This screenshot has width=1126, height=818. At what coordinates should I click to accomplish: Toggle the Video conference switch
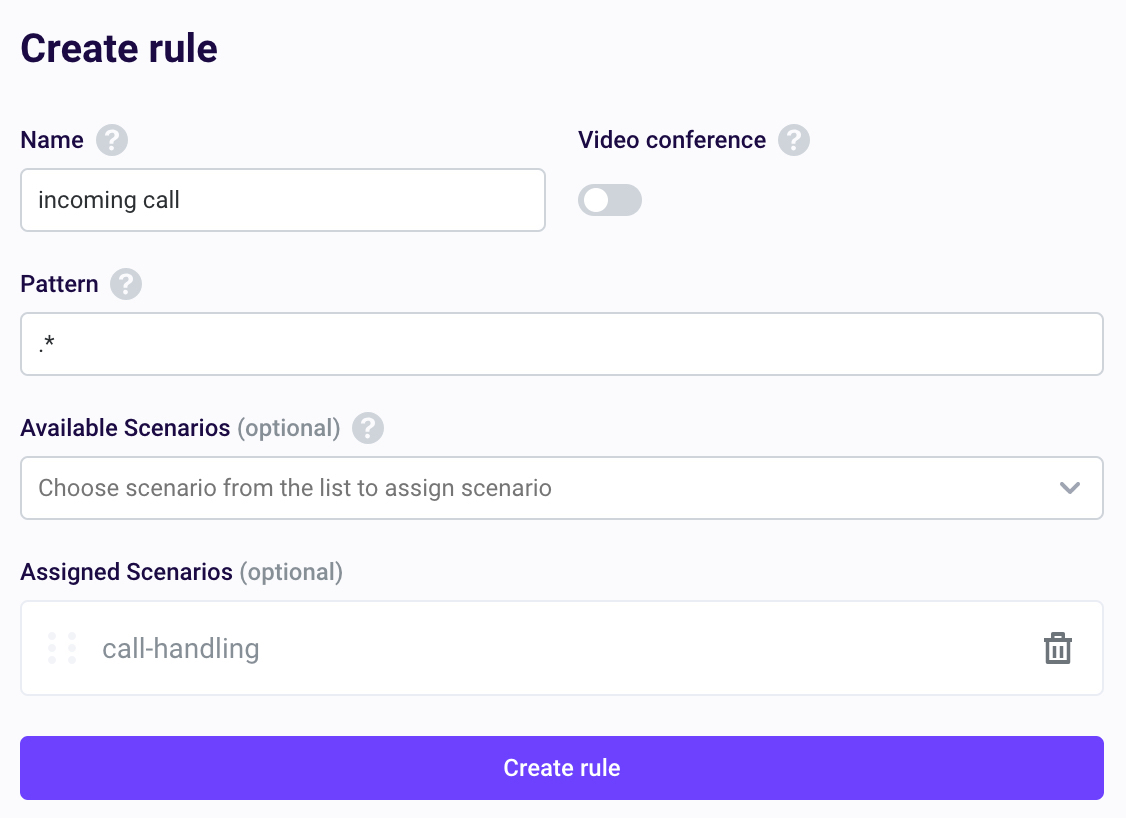click(610, 200)
